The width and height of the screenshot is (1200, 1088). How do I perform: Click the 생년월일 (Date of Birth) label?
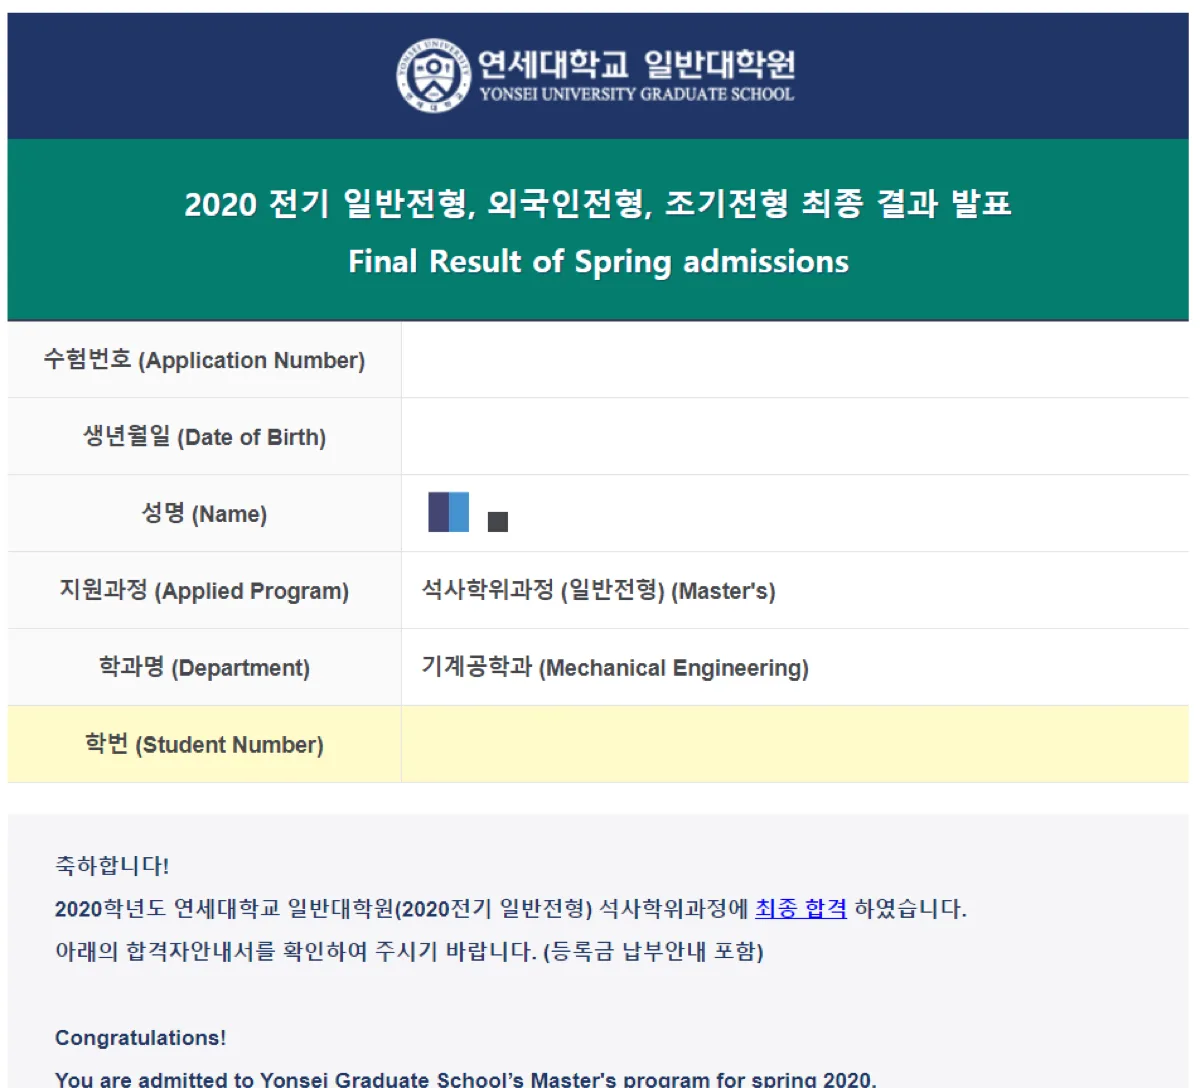204,437
